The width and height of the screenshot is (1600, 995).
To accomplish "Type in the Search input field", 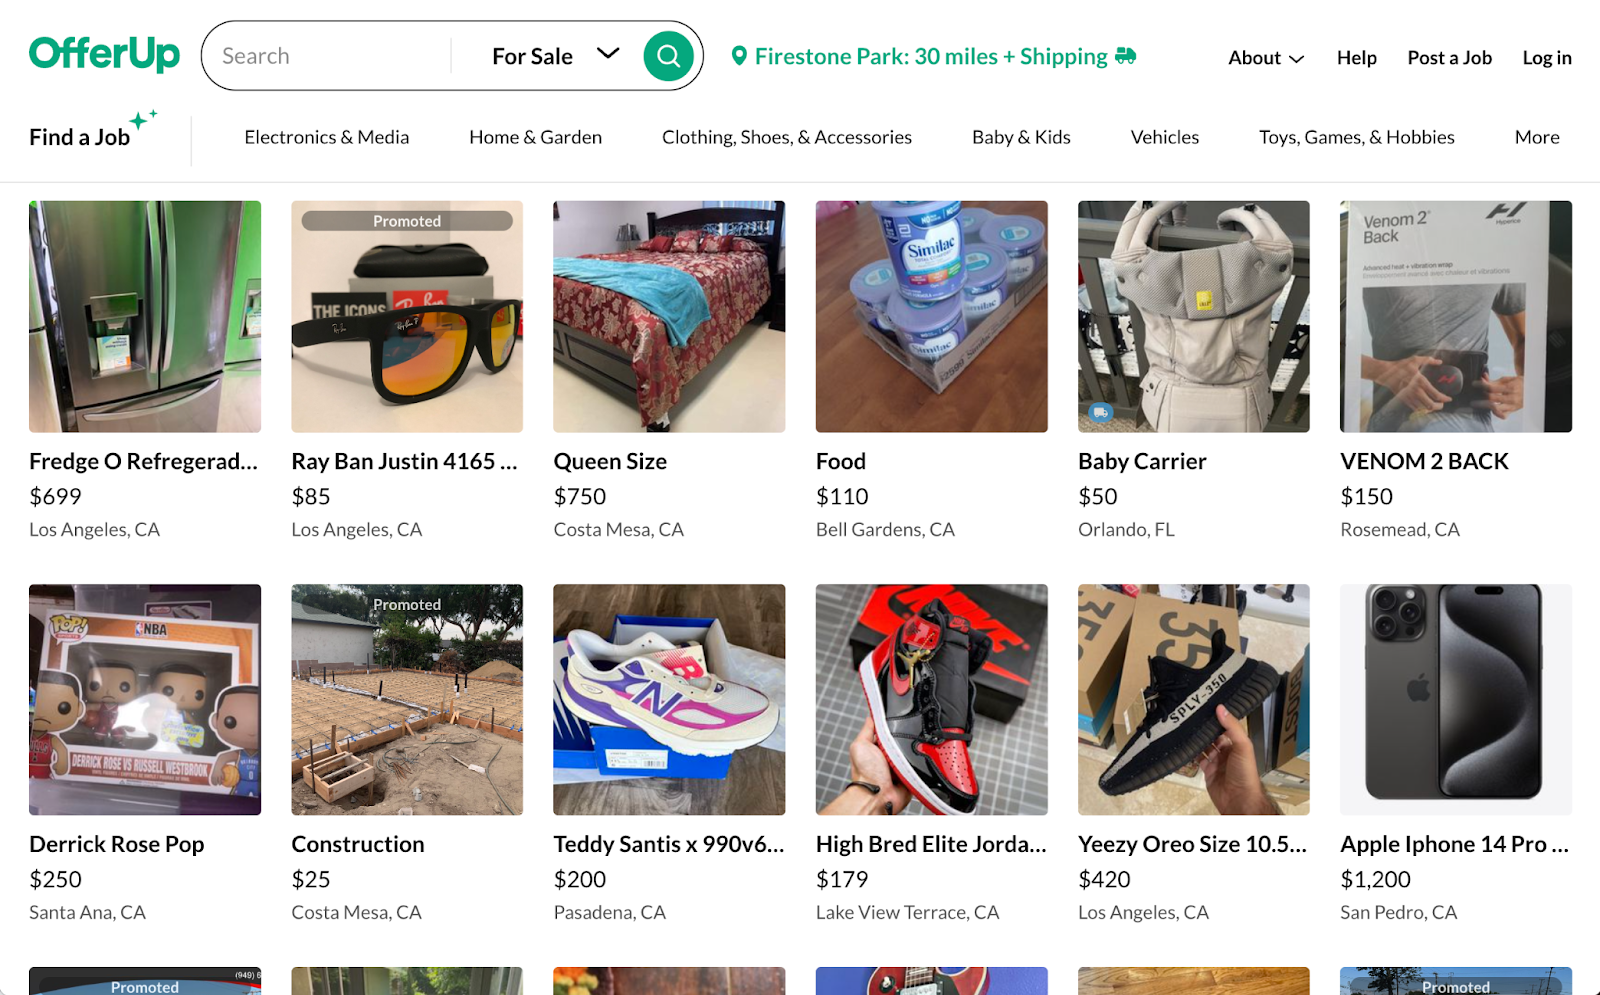I will click(x=330, y=56).
